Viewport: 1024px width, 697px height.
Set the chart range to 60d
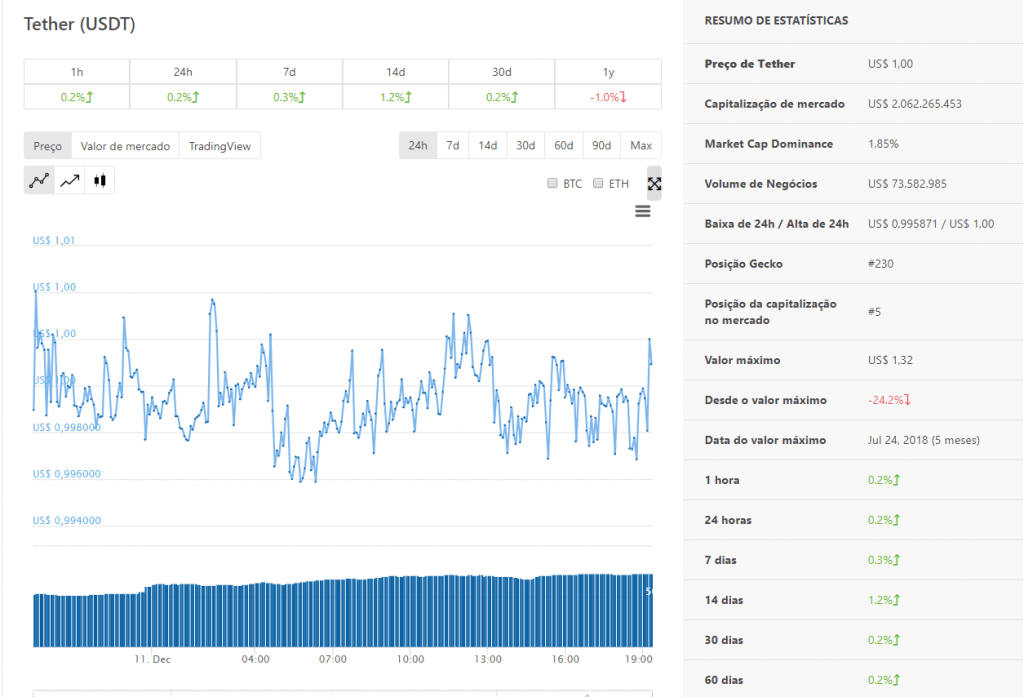coord(564,145)
